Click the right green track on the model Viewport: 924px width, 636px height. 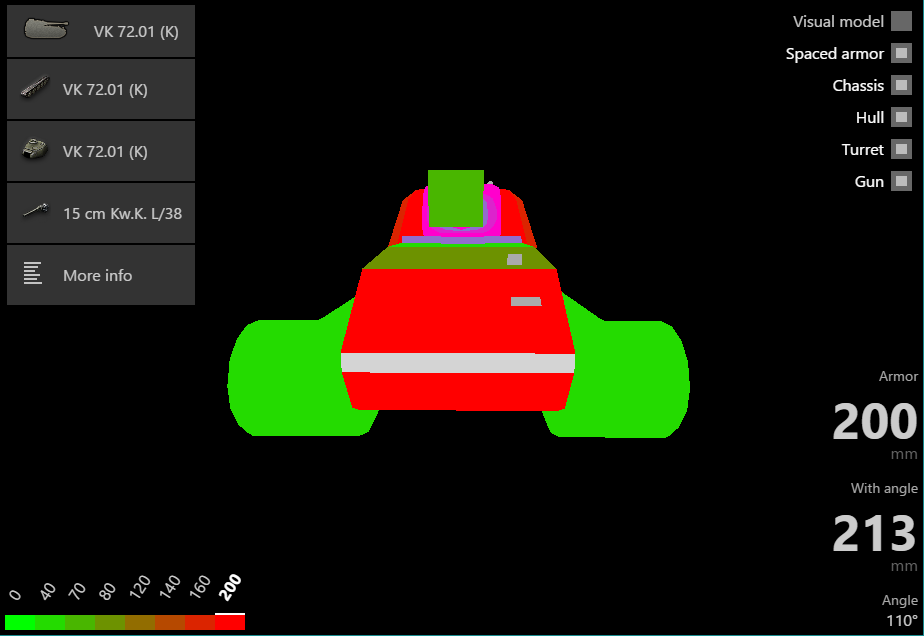pyautogui.click(x=625, y=380)
